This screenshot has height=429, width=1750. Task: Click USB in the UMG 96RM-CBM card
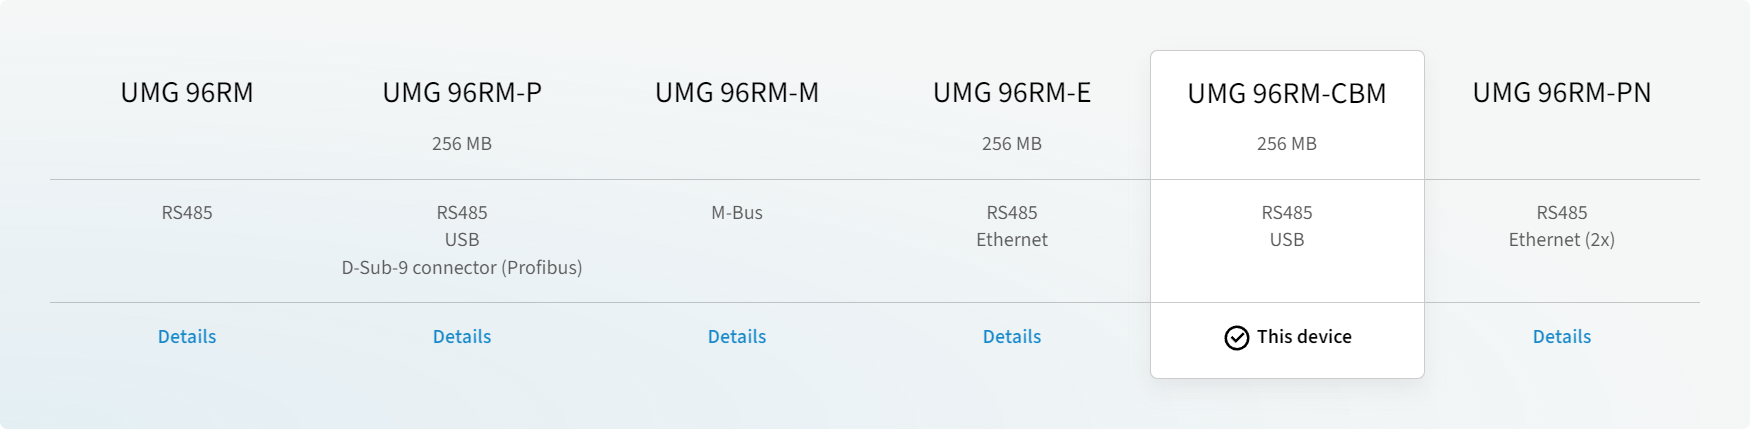point(1287,240)
